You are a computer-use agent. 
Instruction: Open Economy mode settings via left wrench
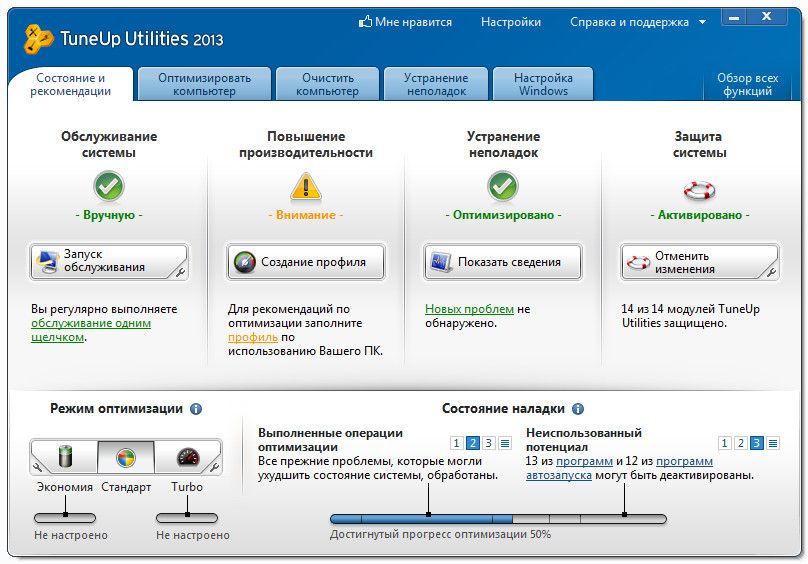pos(37,467)
